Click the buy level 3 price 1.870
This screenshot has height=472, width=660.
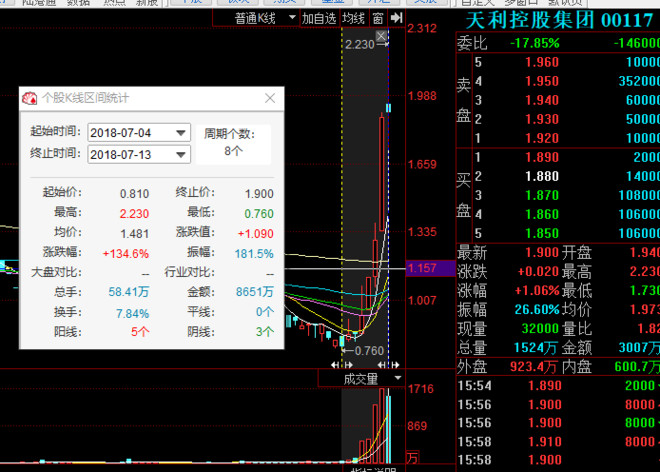(x=542, y=195)
